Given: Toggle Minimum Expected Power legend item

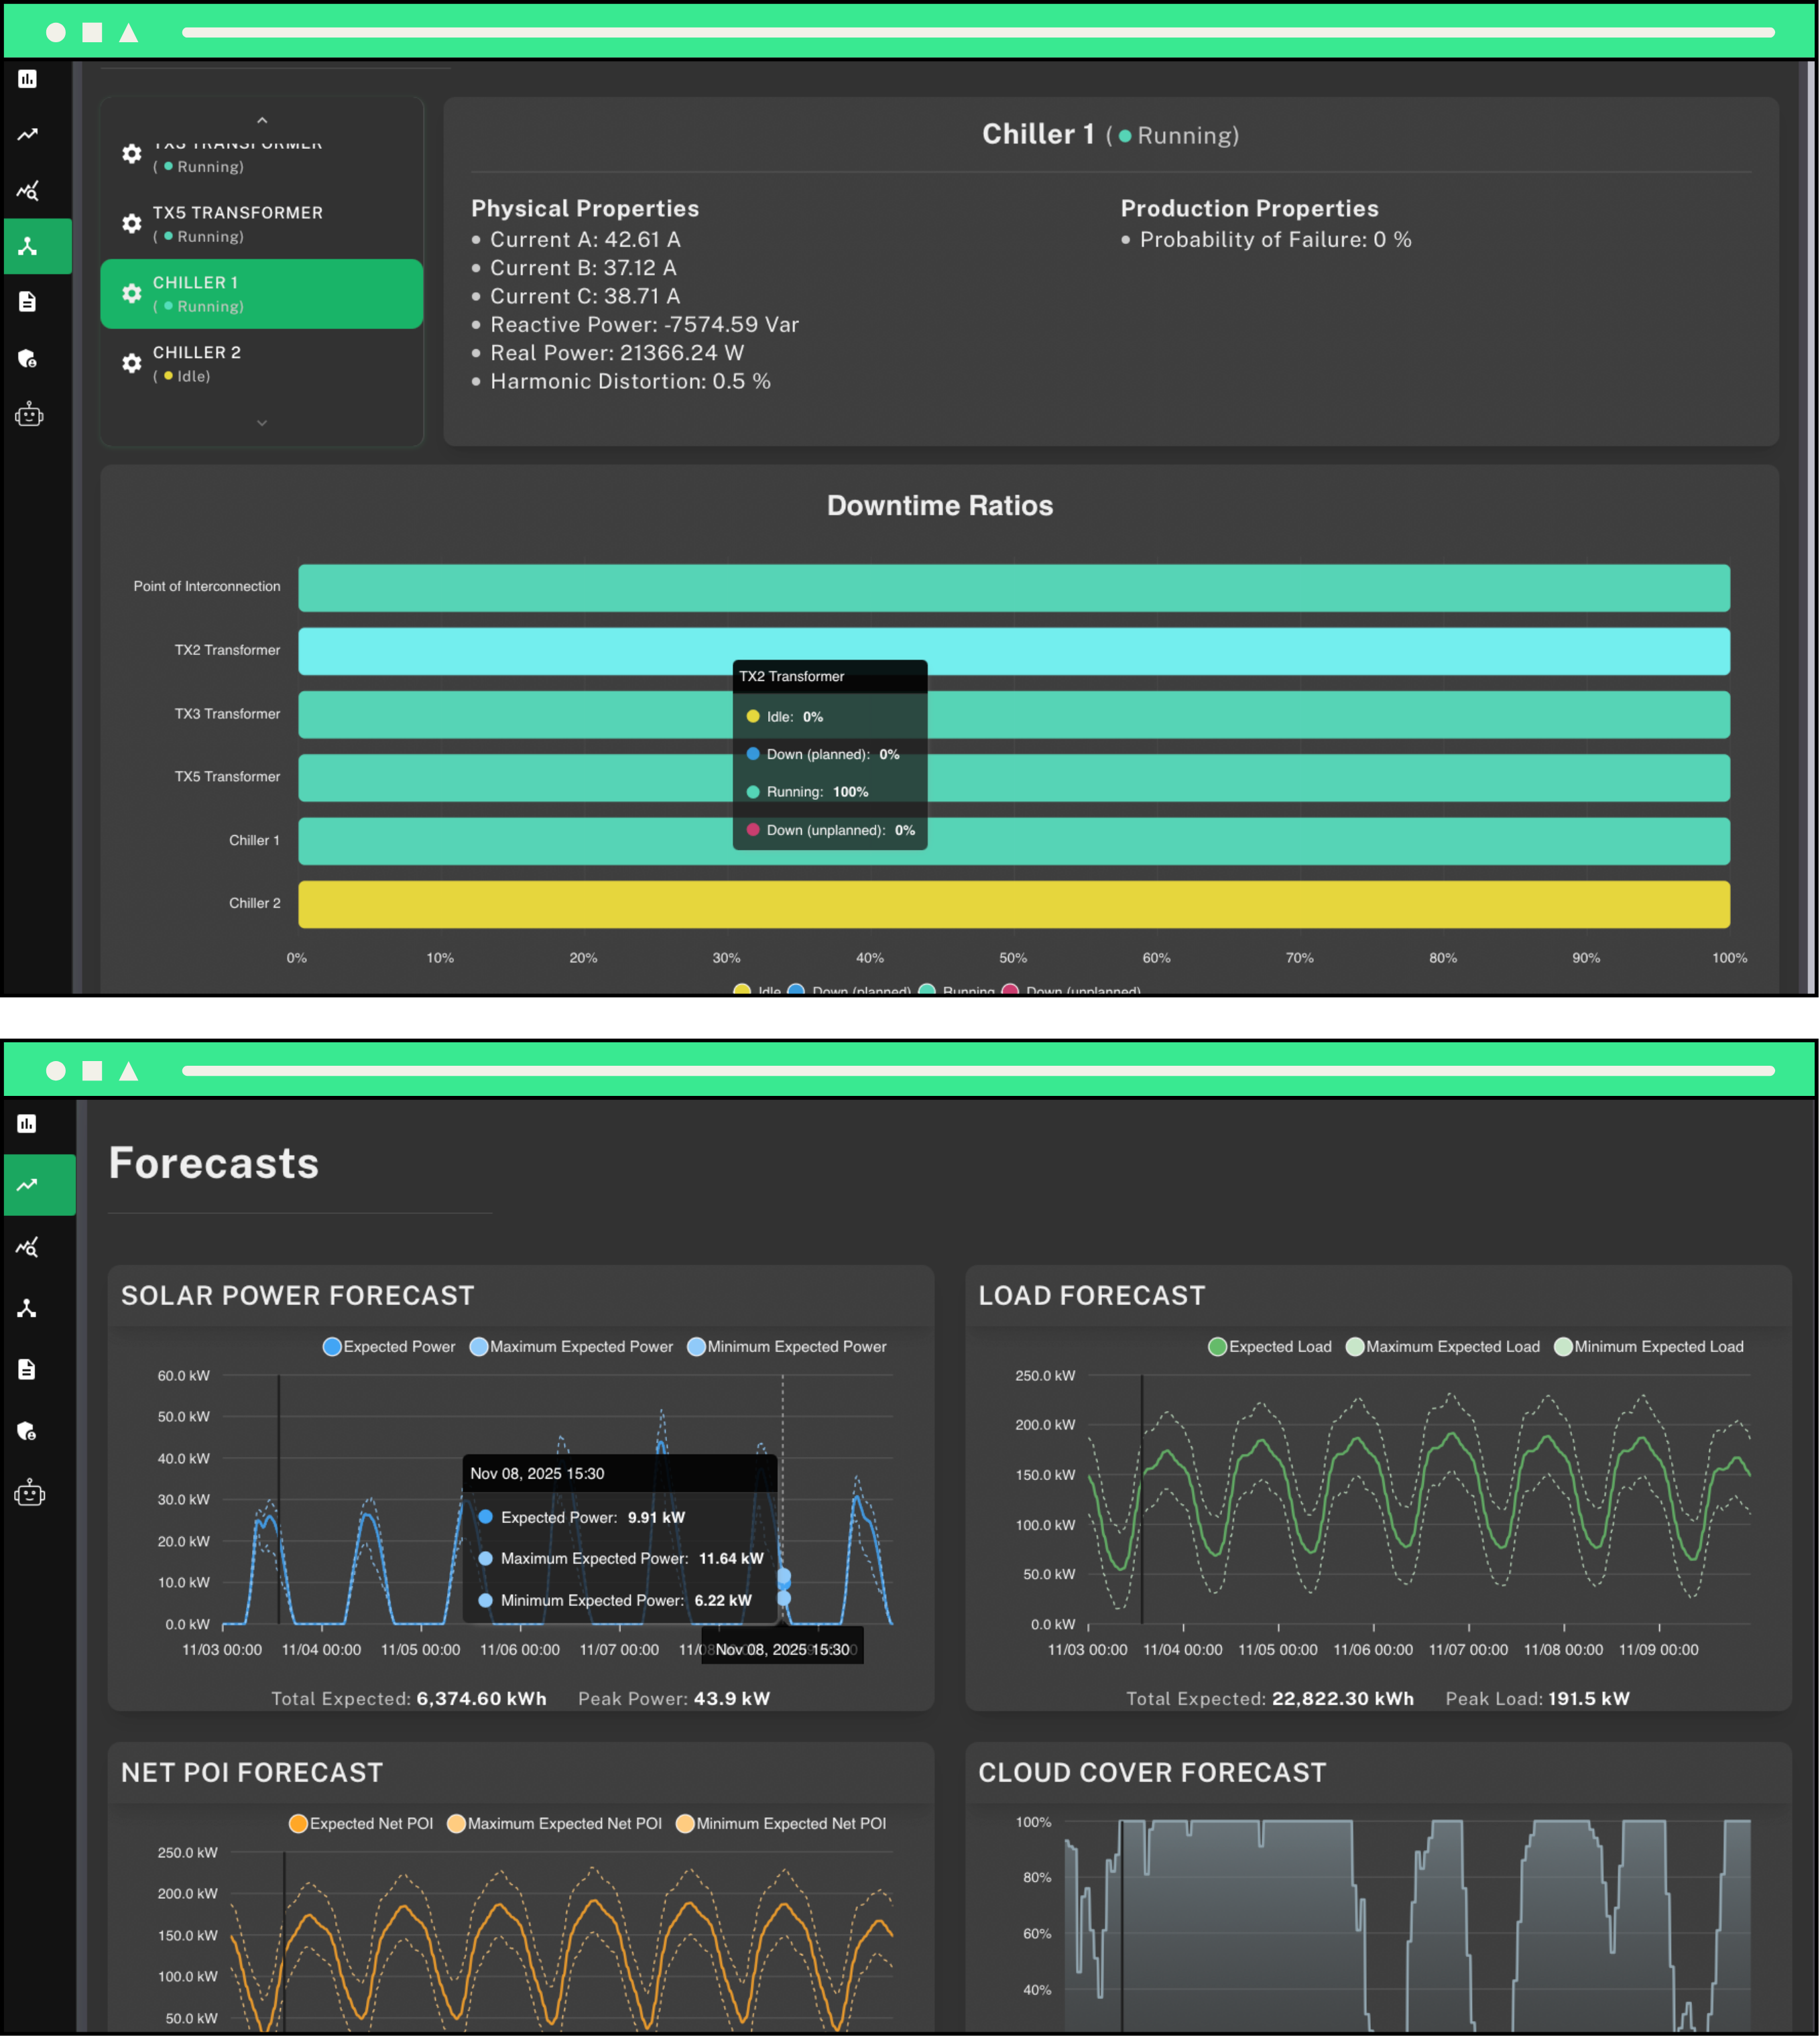Looking at the screenshot, I should click(x=787, y=1347).
